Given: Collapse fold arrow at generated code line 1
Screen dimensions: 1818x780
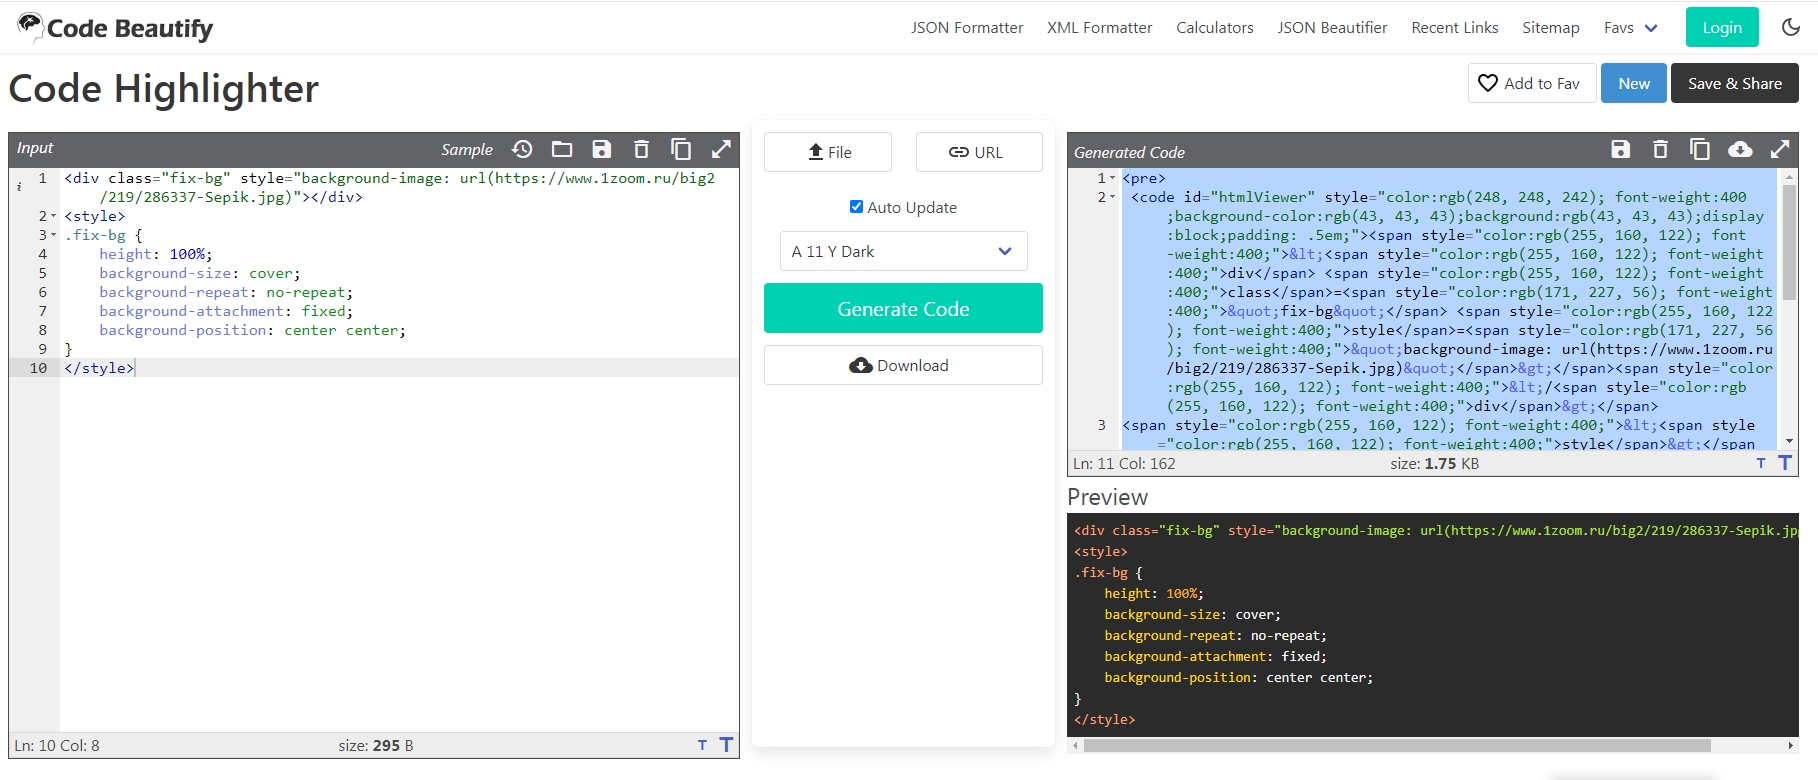Looking at the screenshot, I should 1113,178.
